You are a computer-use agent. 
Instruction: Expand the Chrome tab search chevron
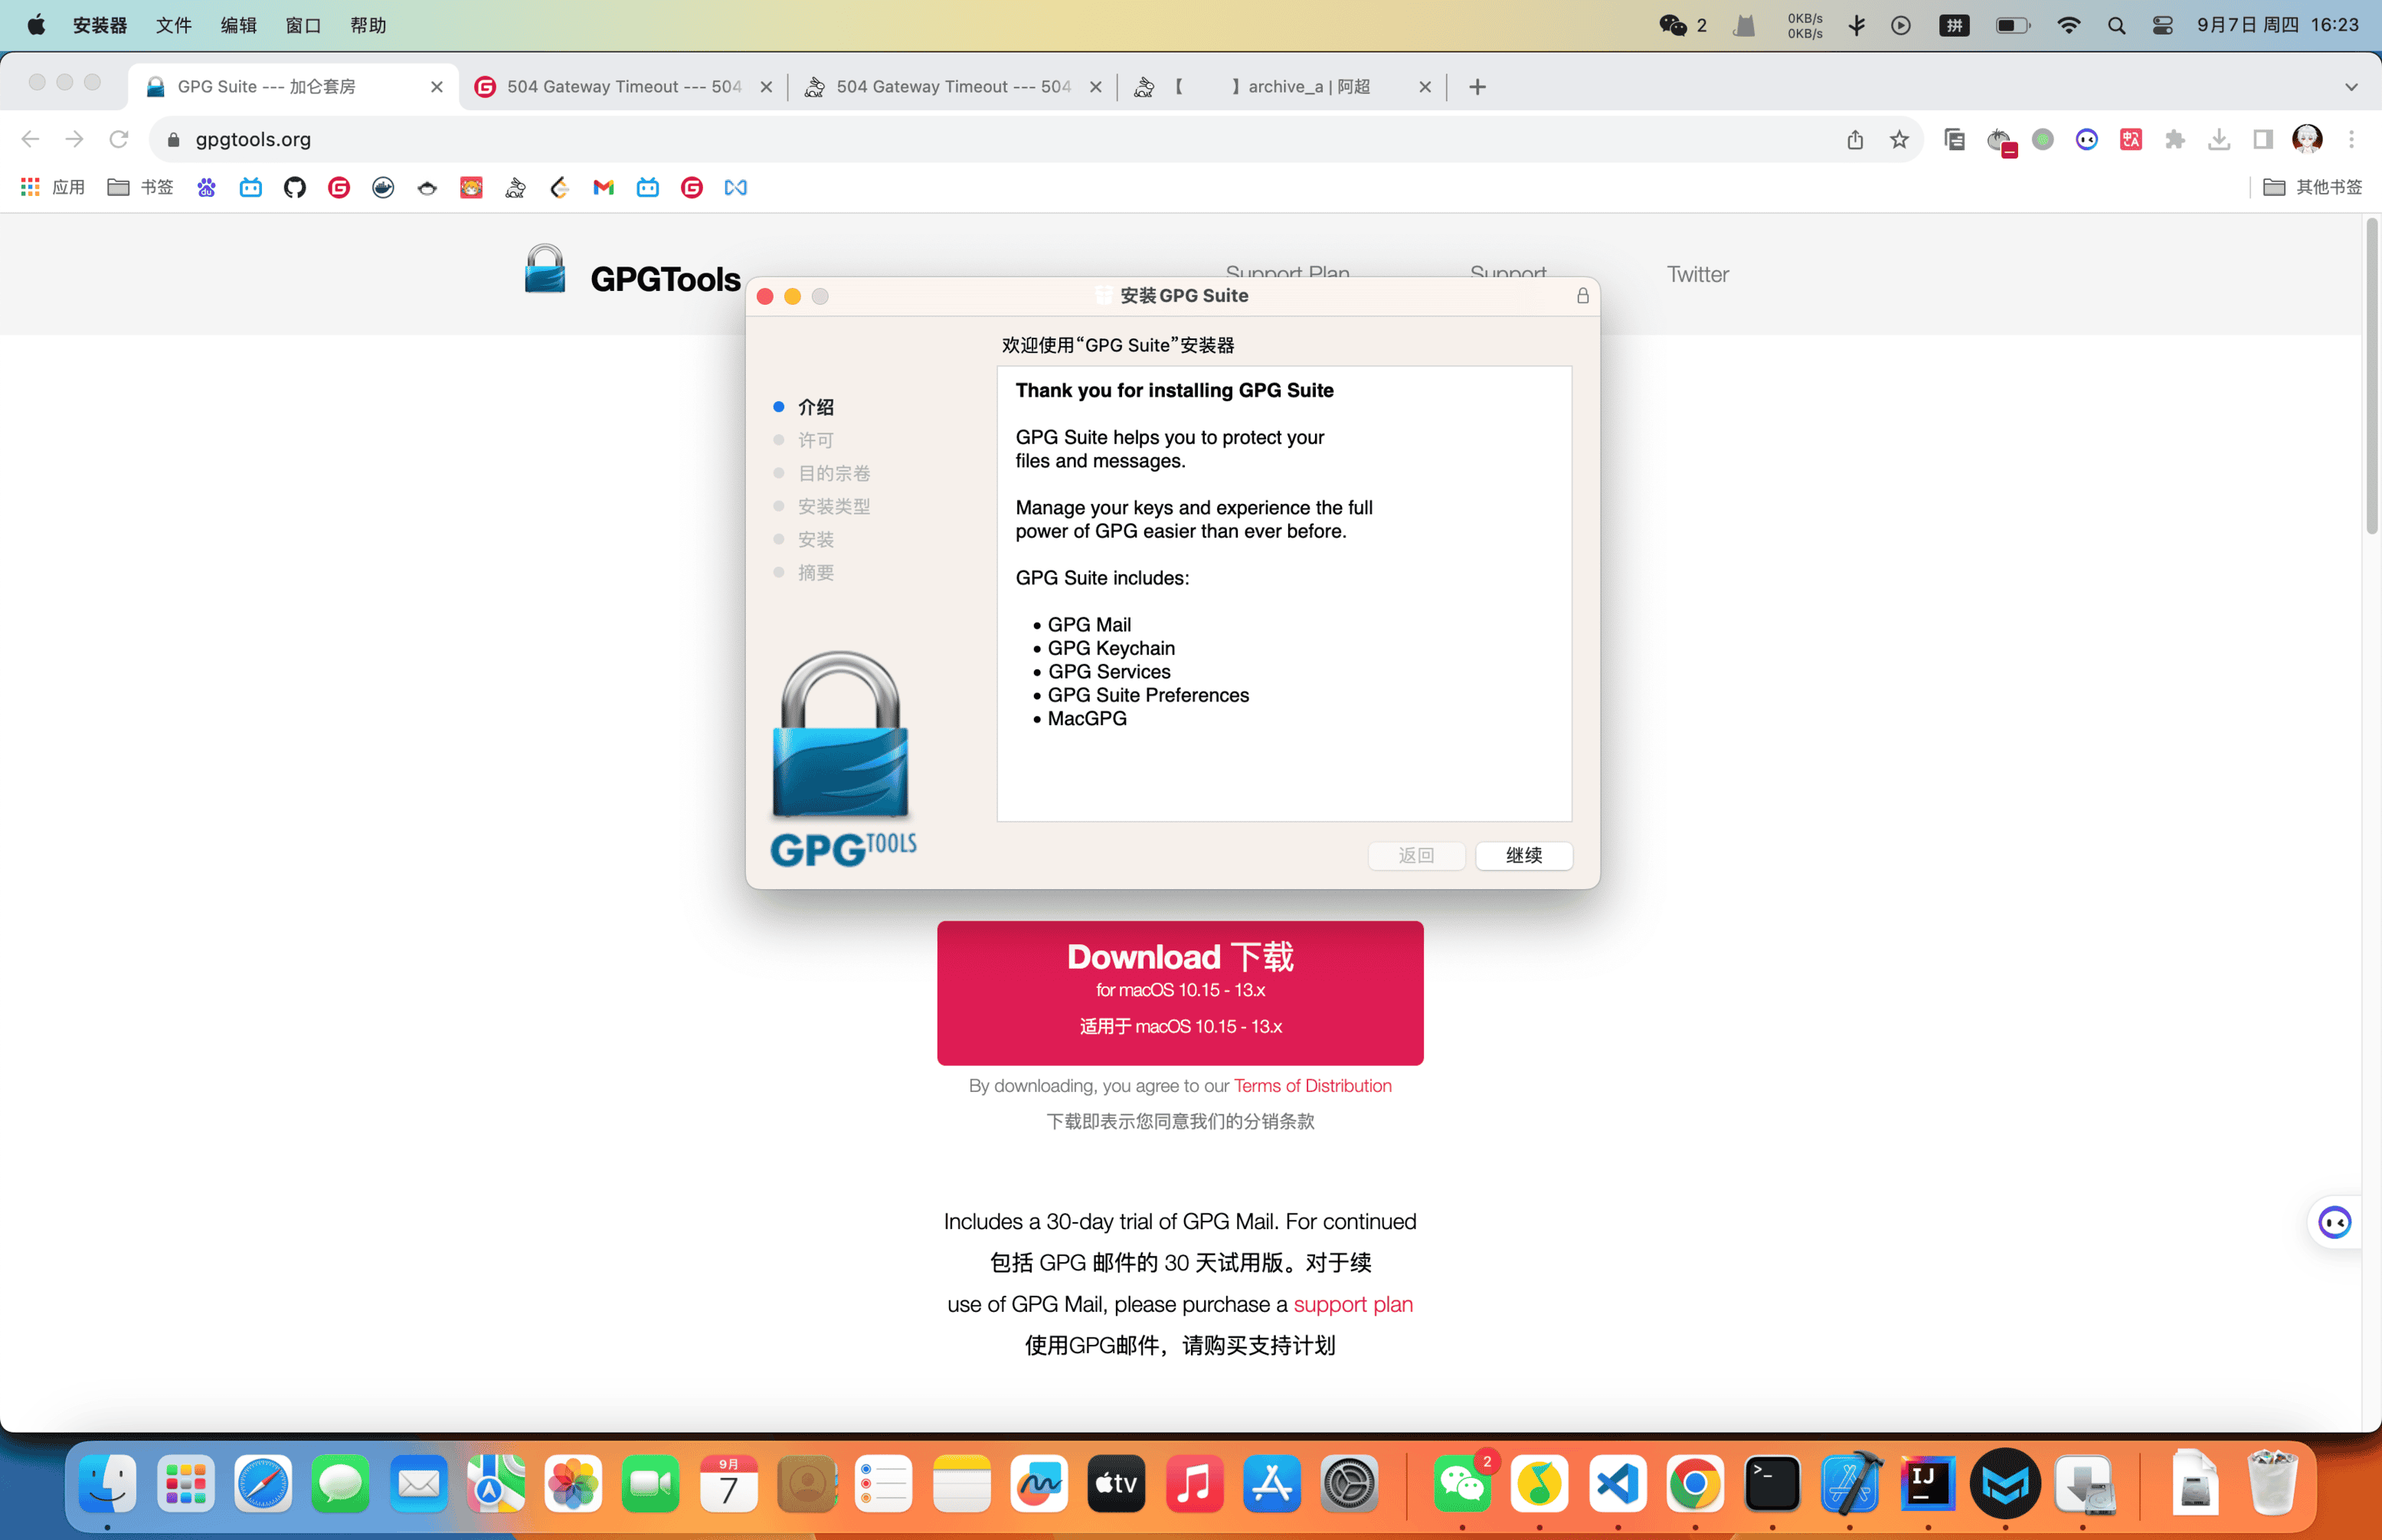coord(2351,87)
